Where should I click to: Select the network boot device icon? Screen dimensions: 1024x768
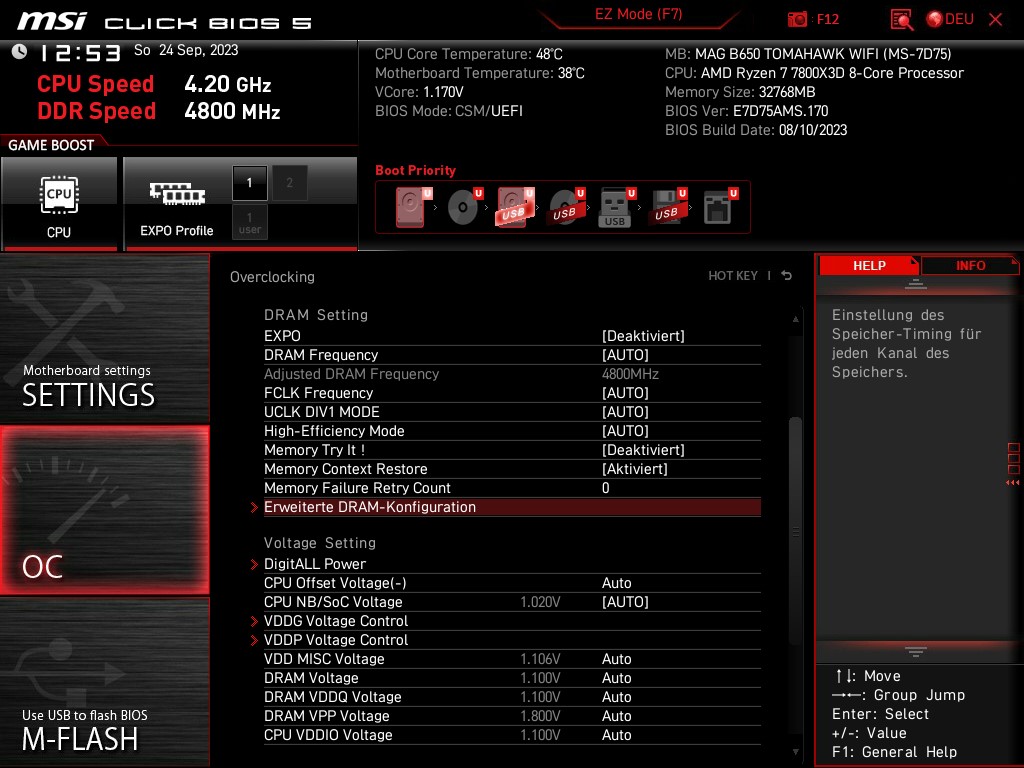click(x=720, y=207)
